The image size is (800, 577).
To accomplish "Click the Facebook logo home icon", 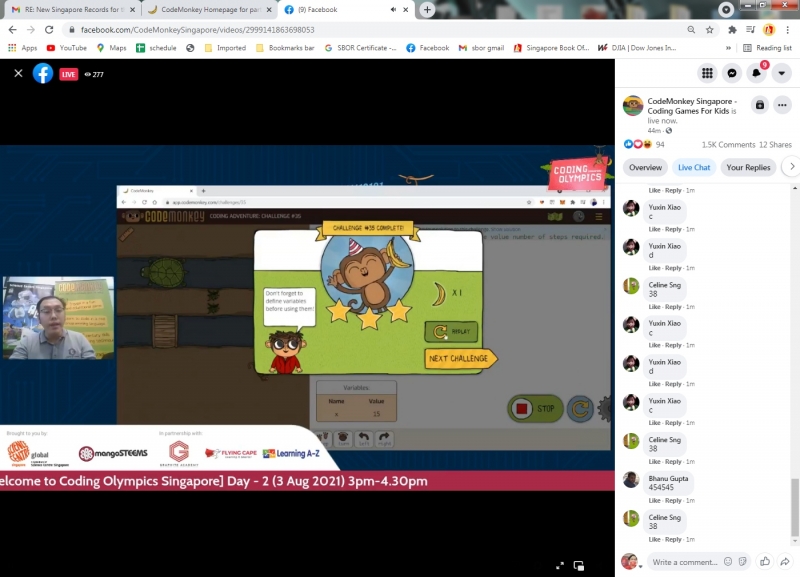I will click(x=43, y=74).
